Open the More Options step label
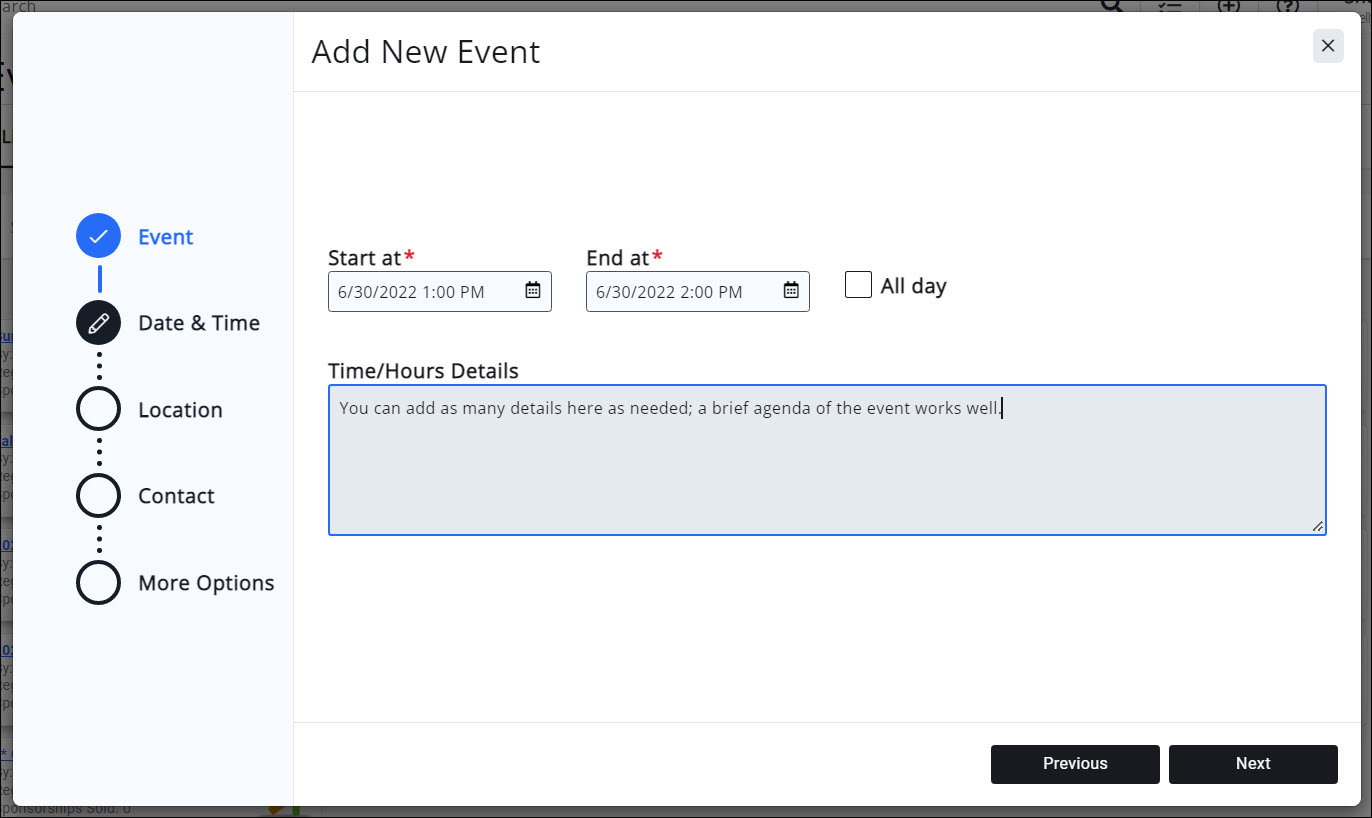The height and width of the screenshot is (818, 1372). click(x=206, y=583)
